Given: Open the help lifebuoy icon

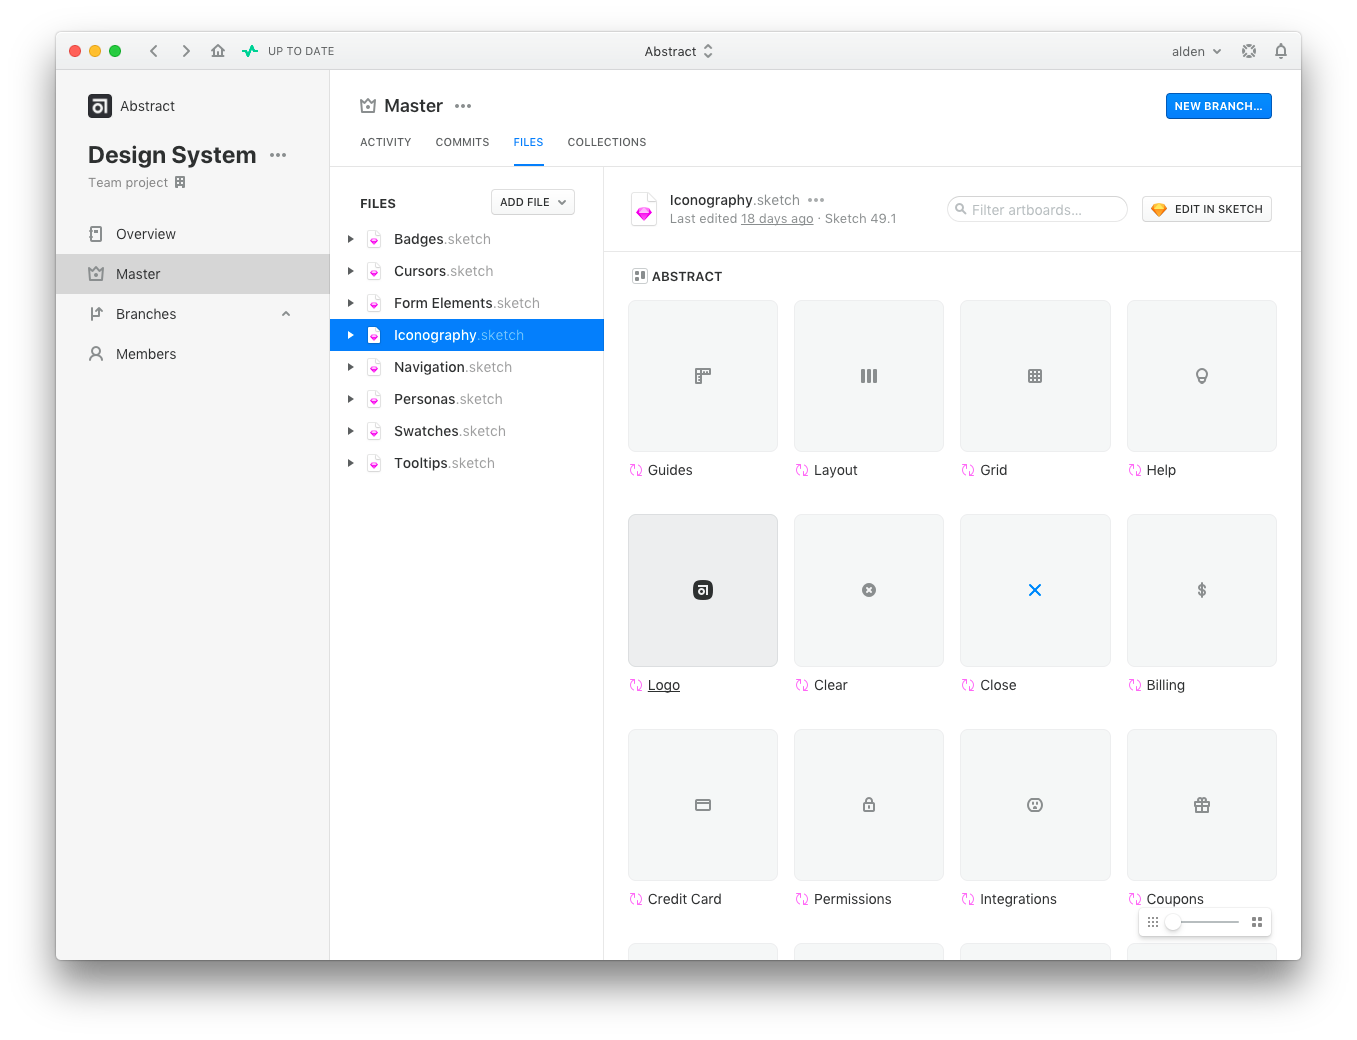Looking at the screenshot, I should click(x=1249, y=51).
